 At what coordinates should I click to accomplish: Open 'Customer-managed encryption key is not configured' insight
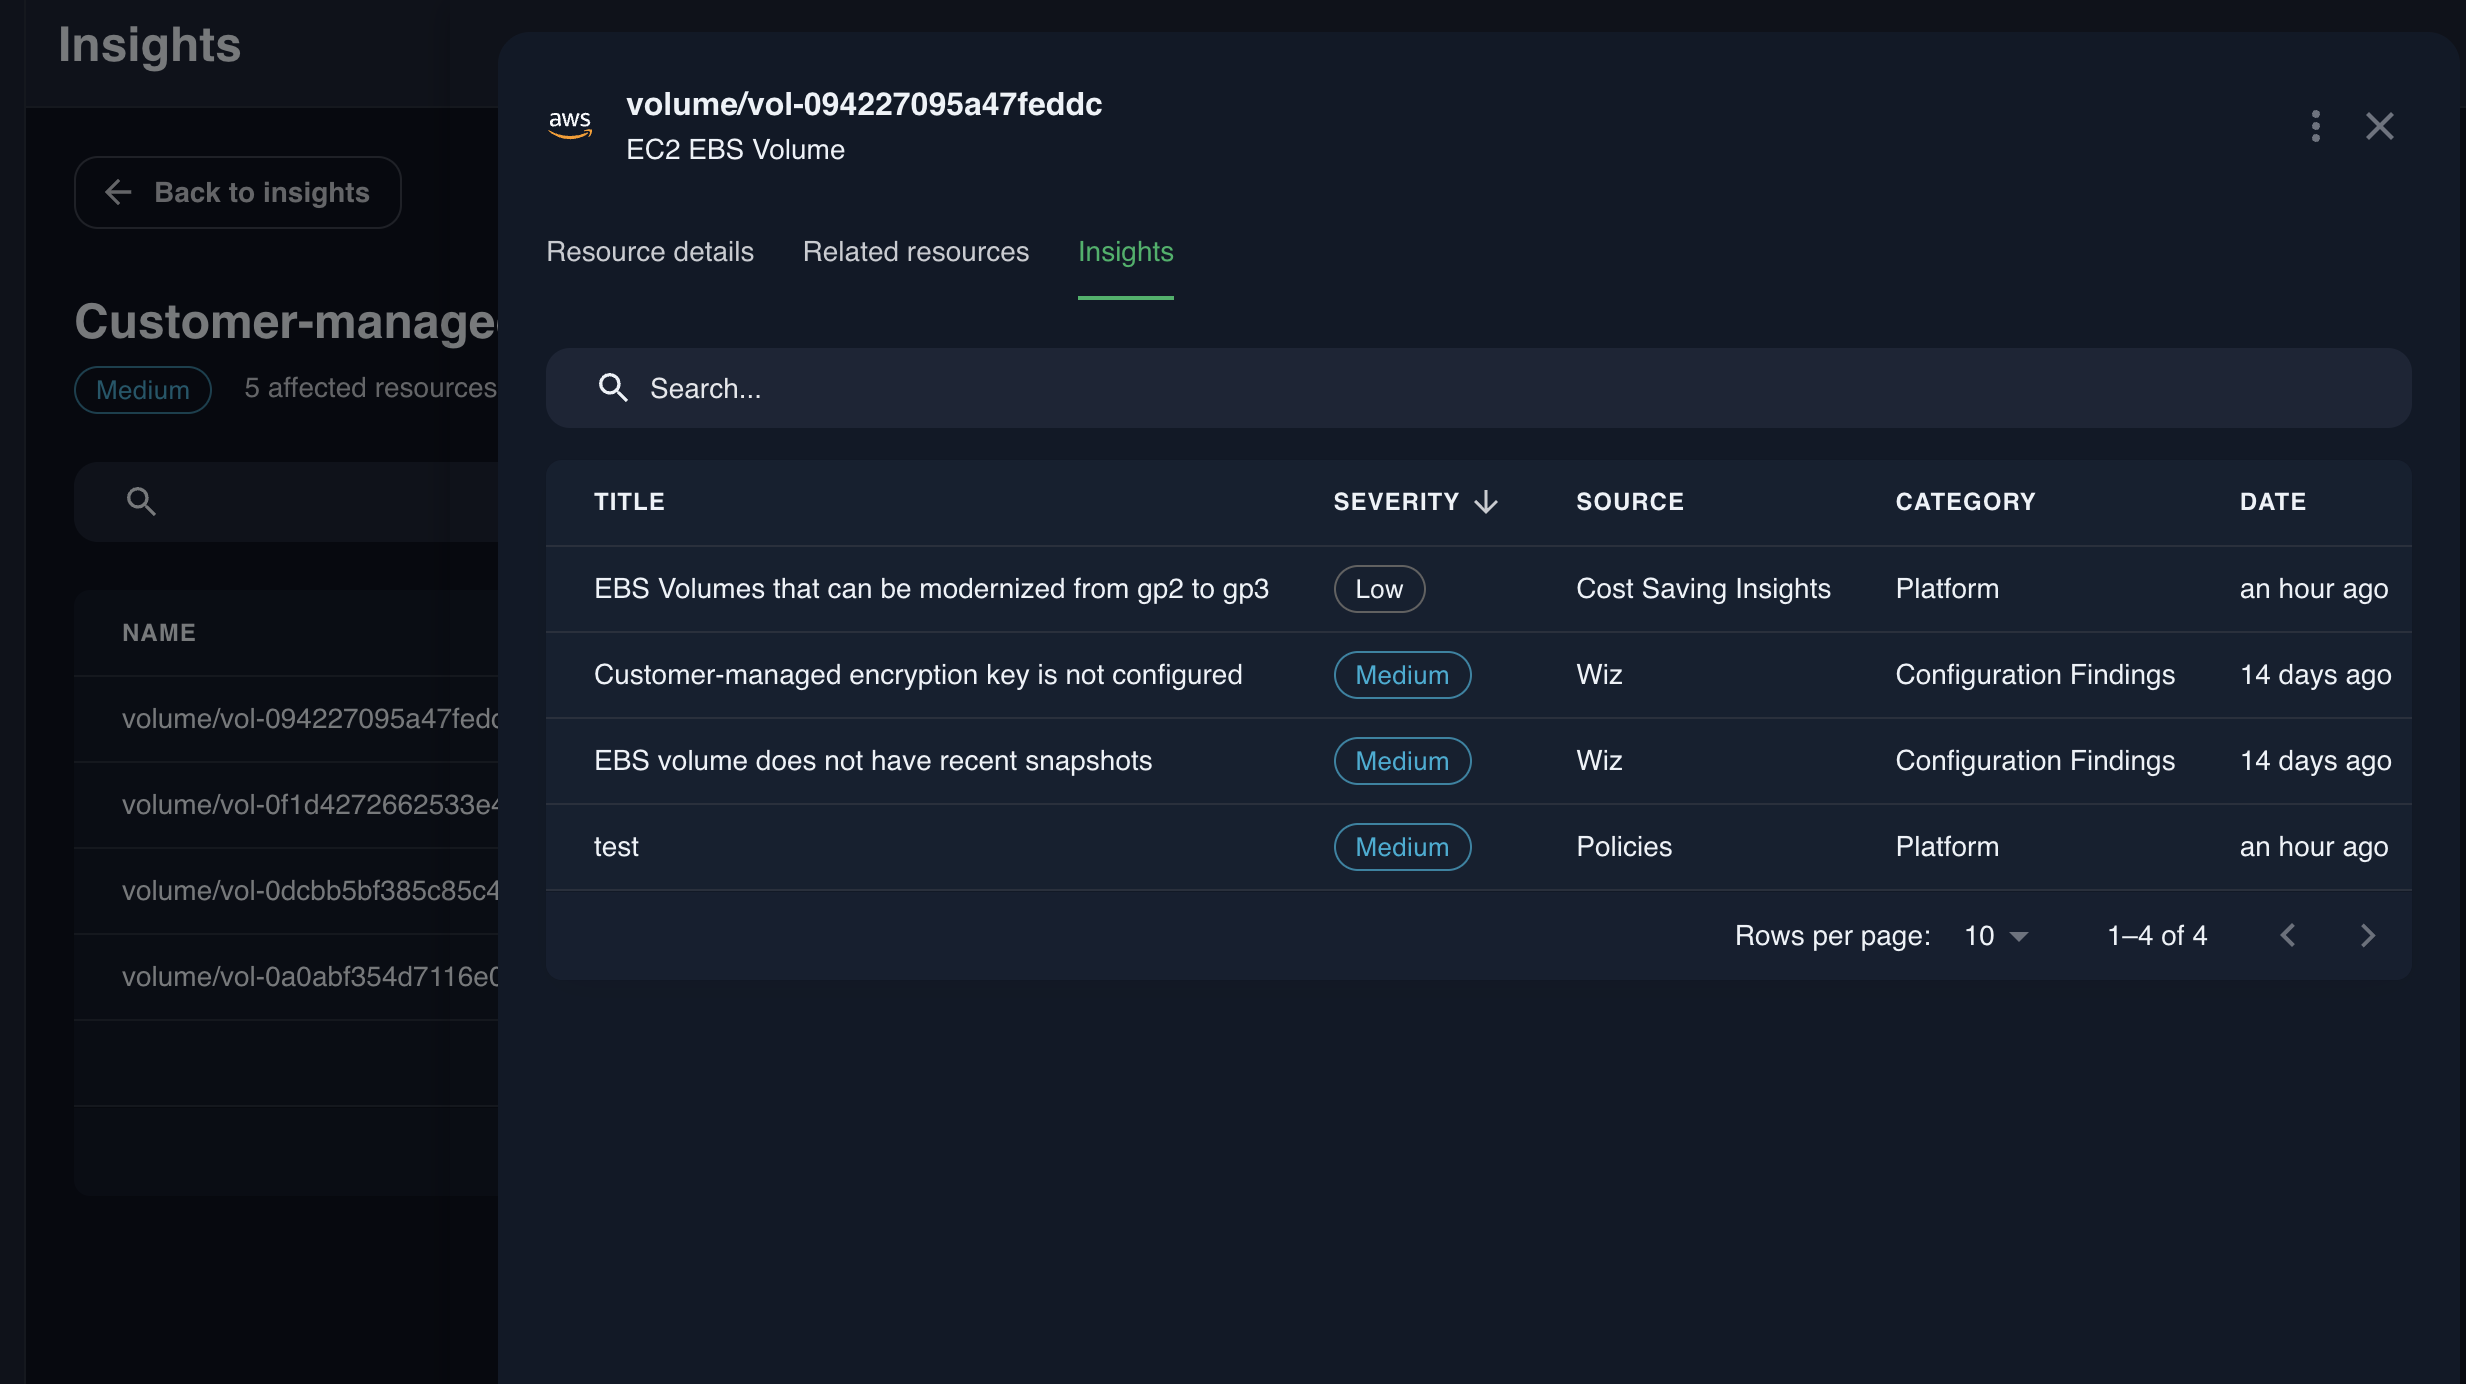pyautogui.click(x=918, y=675)
